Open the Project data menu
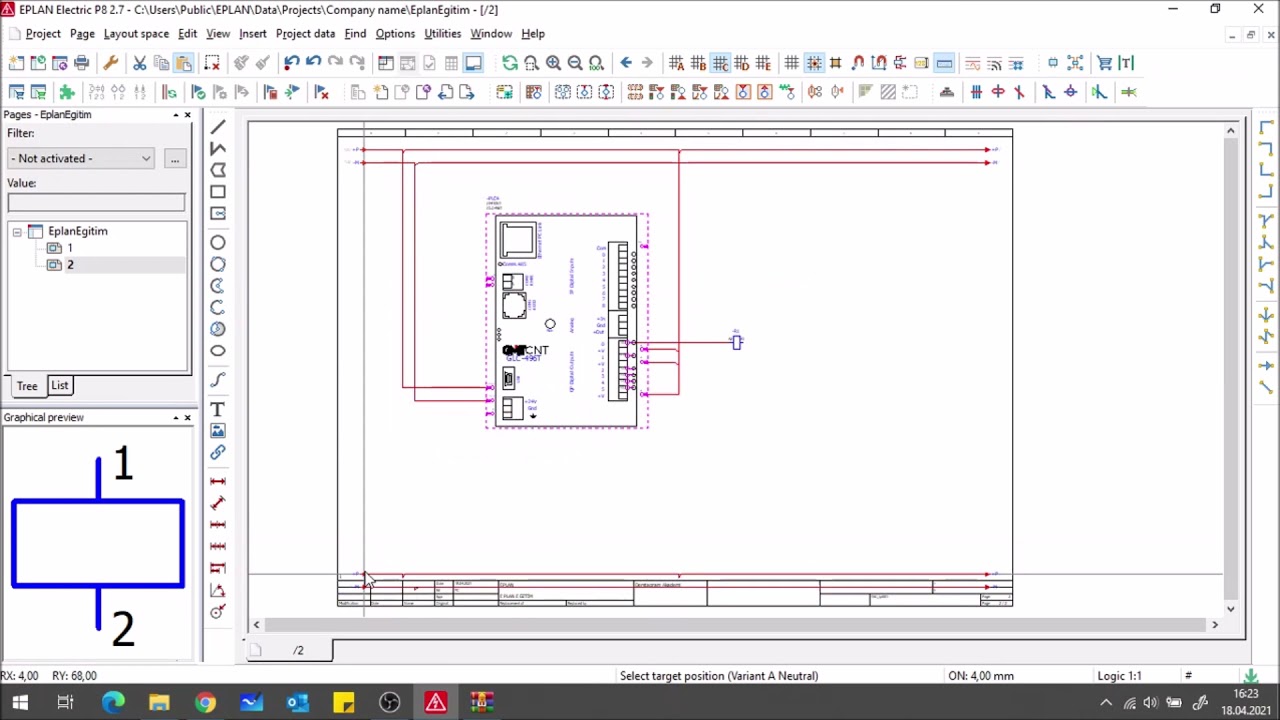The image size is (1280, 720). pos(305,33)
